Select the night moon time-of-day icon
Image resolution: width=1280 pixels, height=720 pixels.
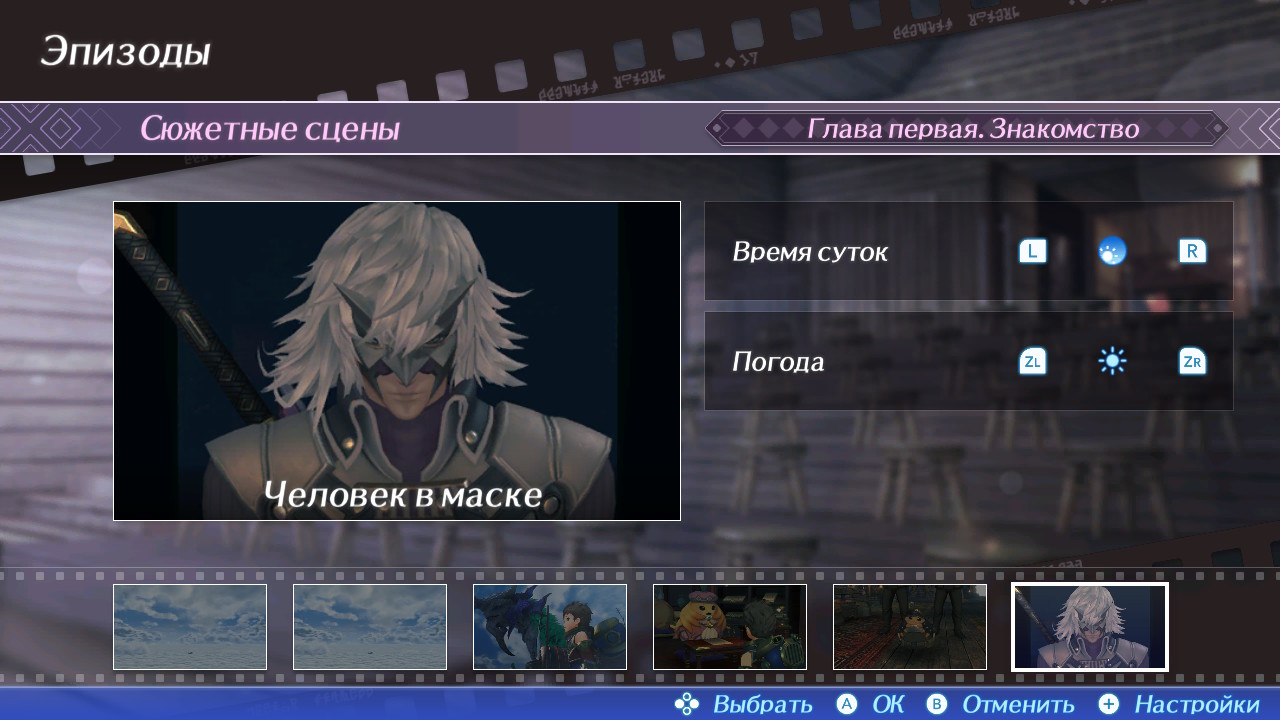tap(1112, 251)
